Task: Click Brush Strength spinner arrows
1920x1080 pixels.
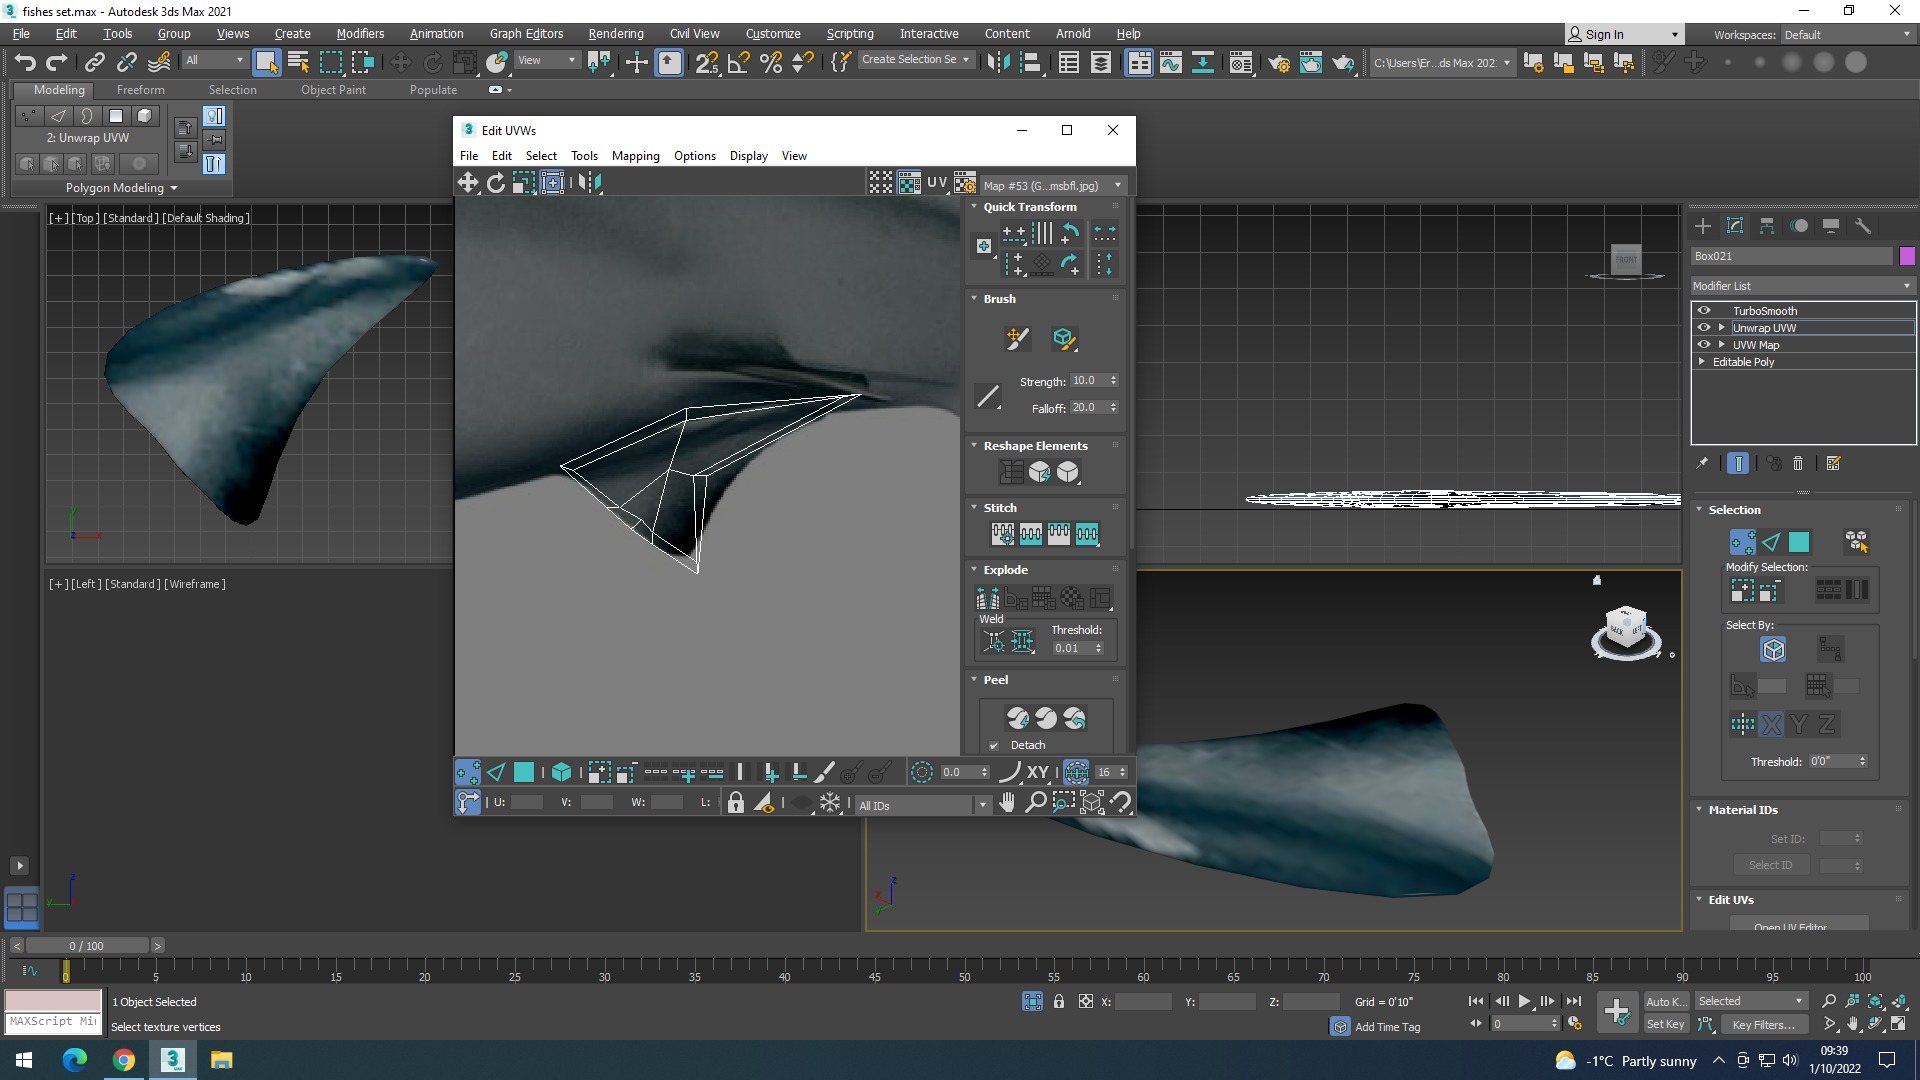Action: click(1113, 381)
